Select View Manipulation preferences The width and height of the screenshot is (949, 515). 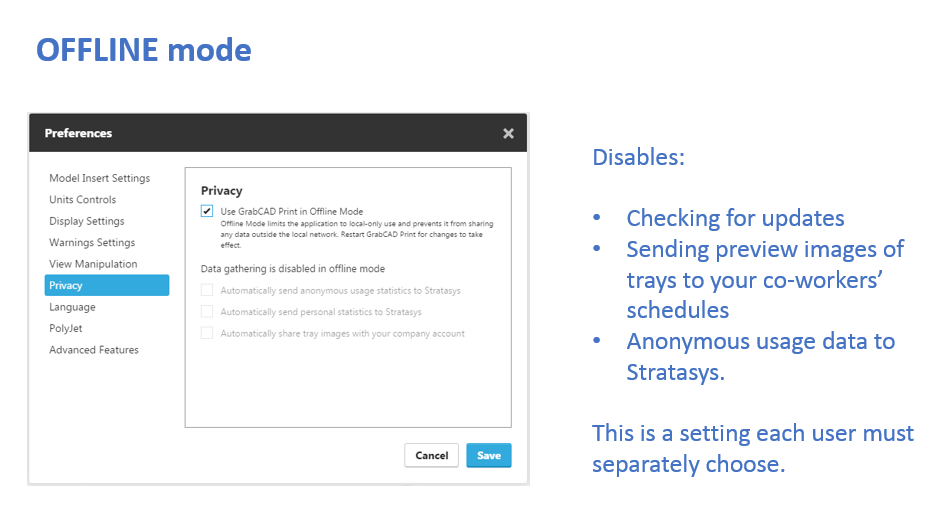(93, 264)
